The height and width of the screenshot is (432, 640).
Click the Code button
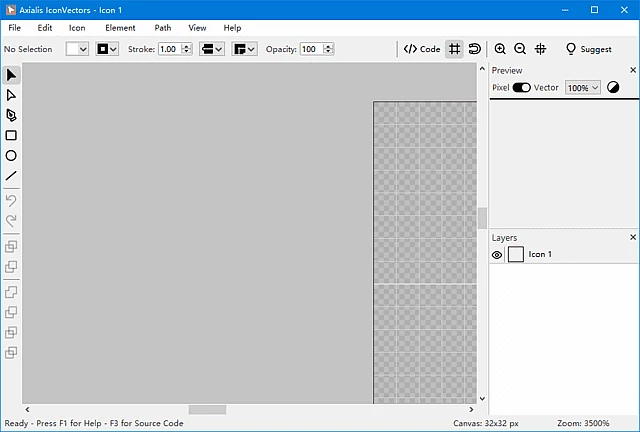[x=422, y=49]
